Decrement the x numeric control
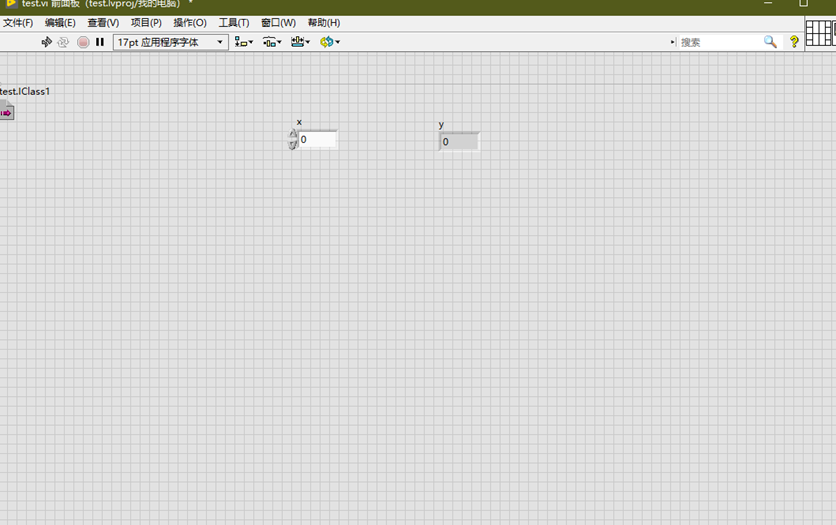 point(292,144)
